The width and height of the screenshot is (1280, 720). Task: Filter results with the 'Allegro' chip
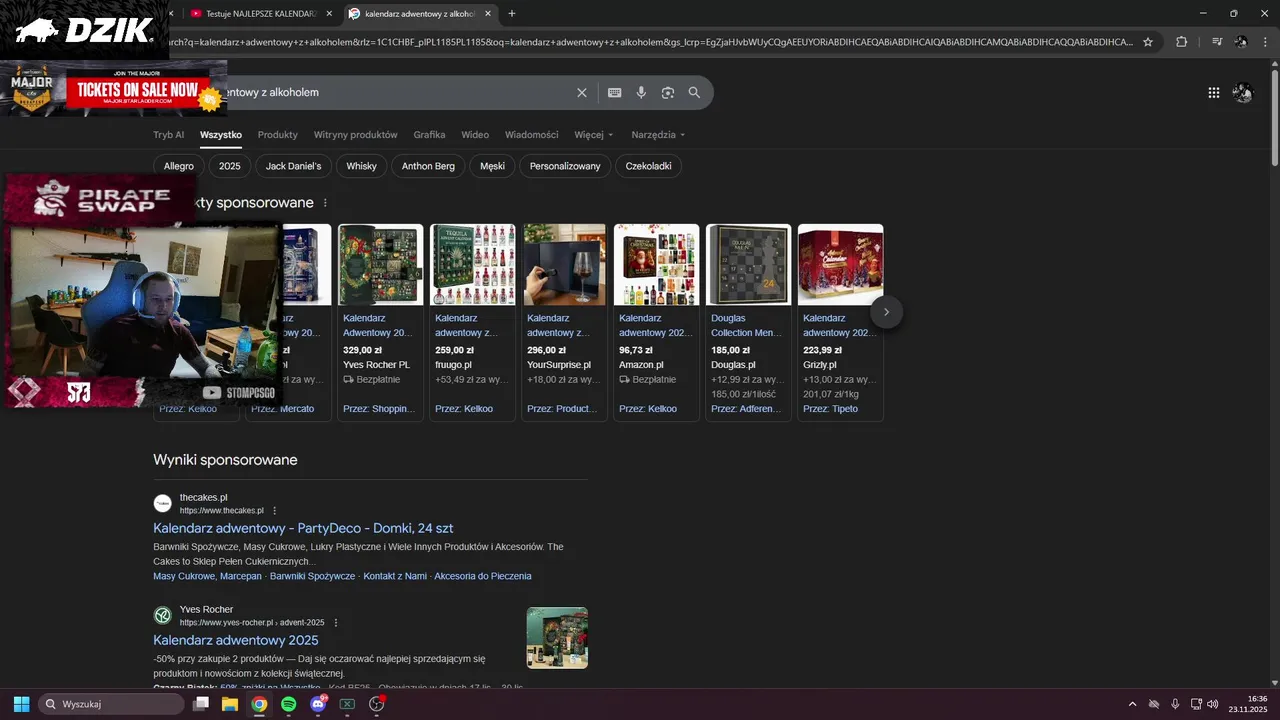click(x=179, y=166)
